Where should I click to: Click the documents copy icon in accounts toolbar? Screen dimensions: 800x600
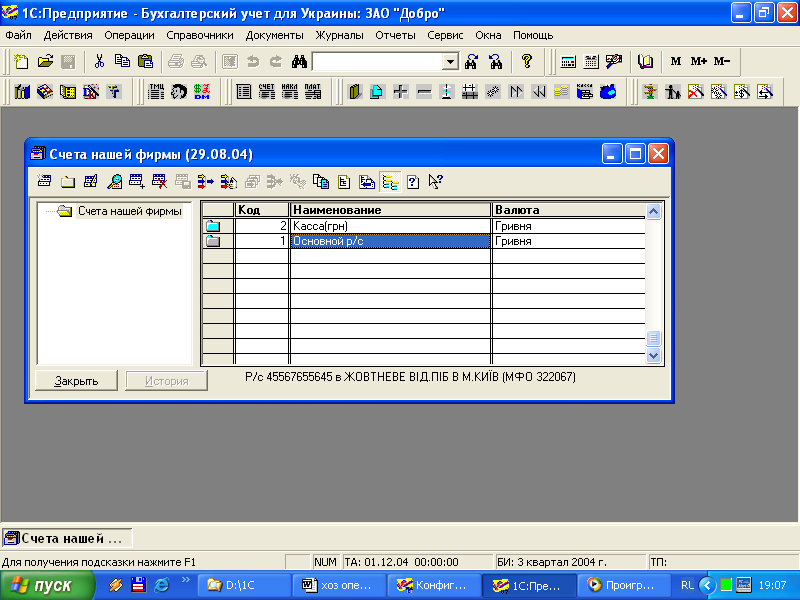pos(321,181)
